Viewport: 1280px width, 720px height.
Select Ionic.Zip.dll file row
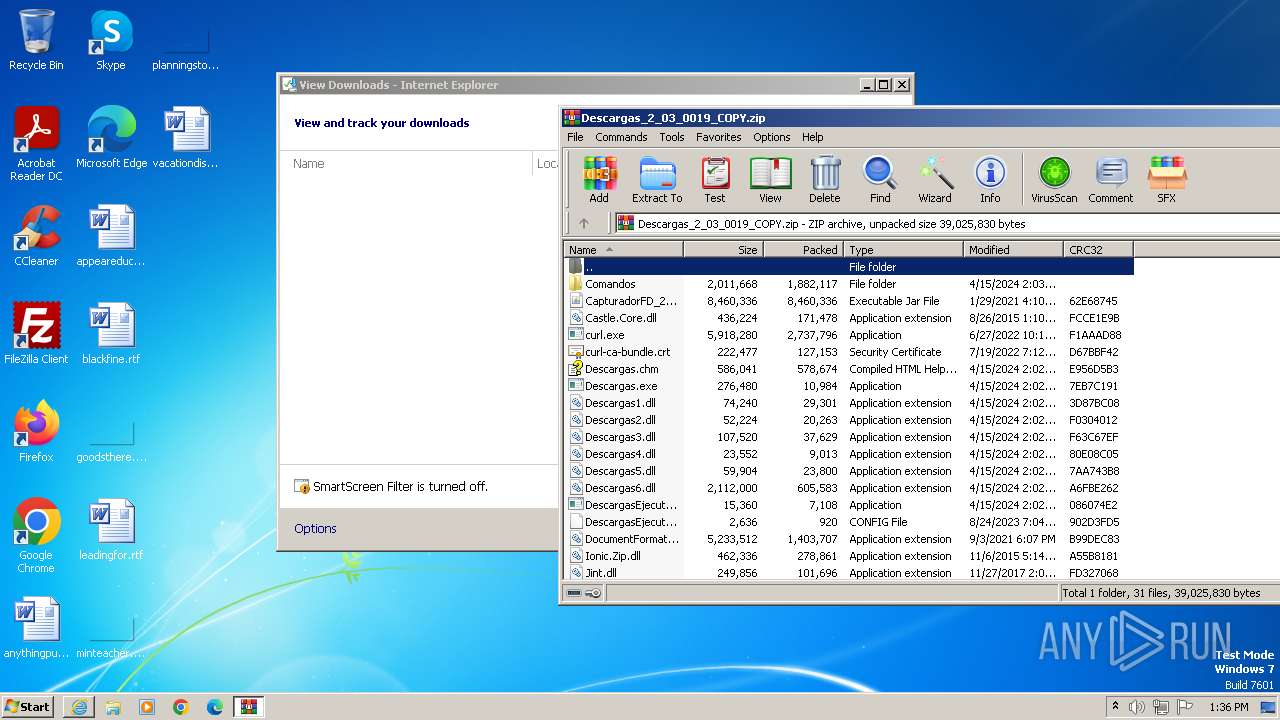pyautogui.click(x=849, y=556)
